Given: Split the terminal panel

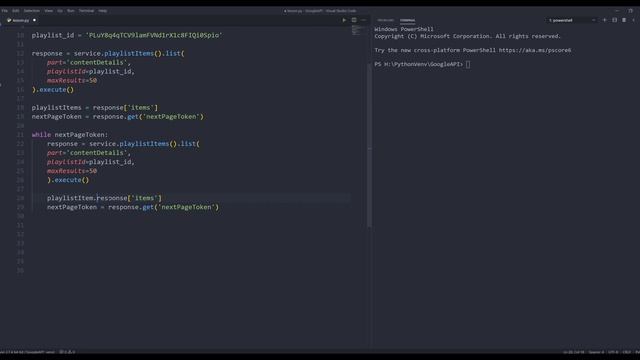Looking at the screenshot, I should pyautogui.click(x=614, y=20).
